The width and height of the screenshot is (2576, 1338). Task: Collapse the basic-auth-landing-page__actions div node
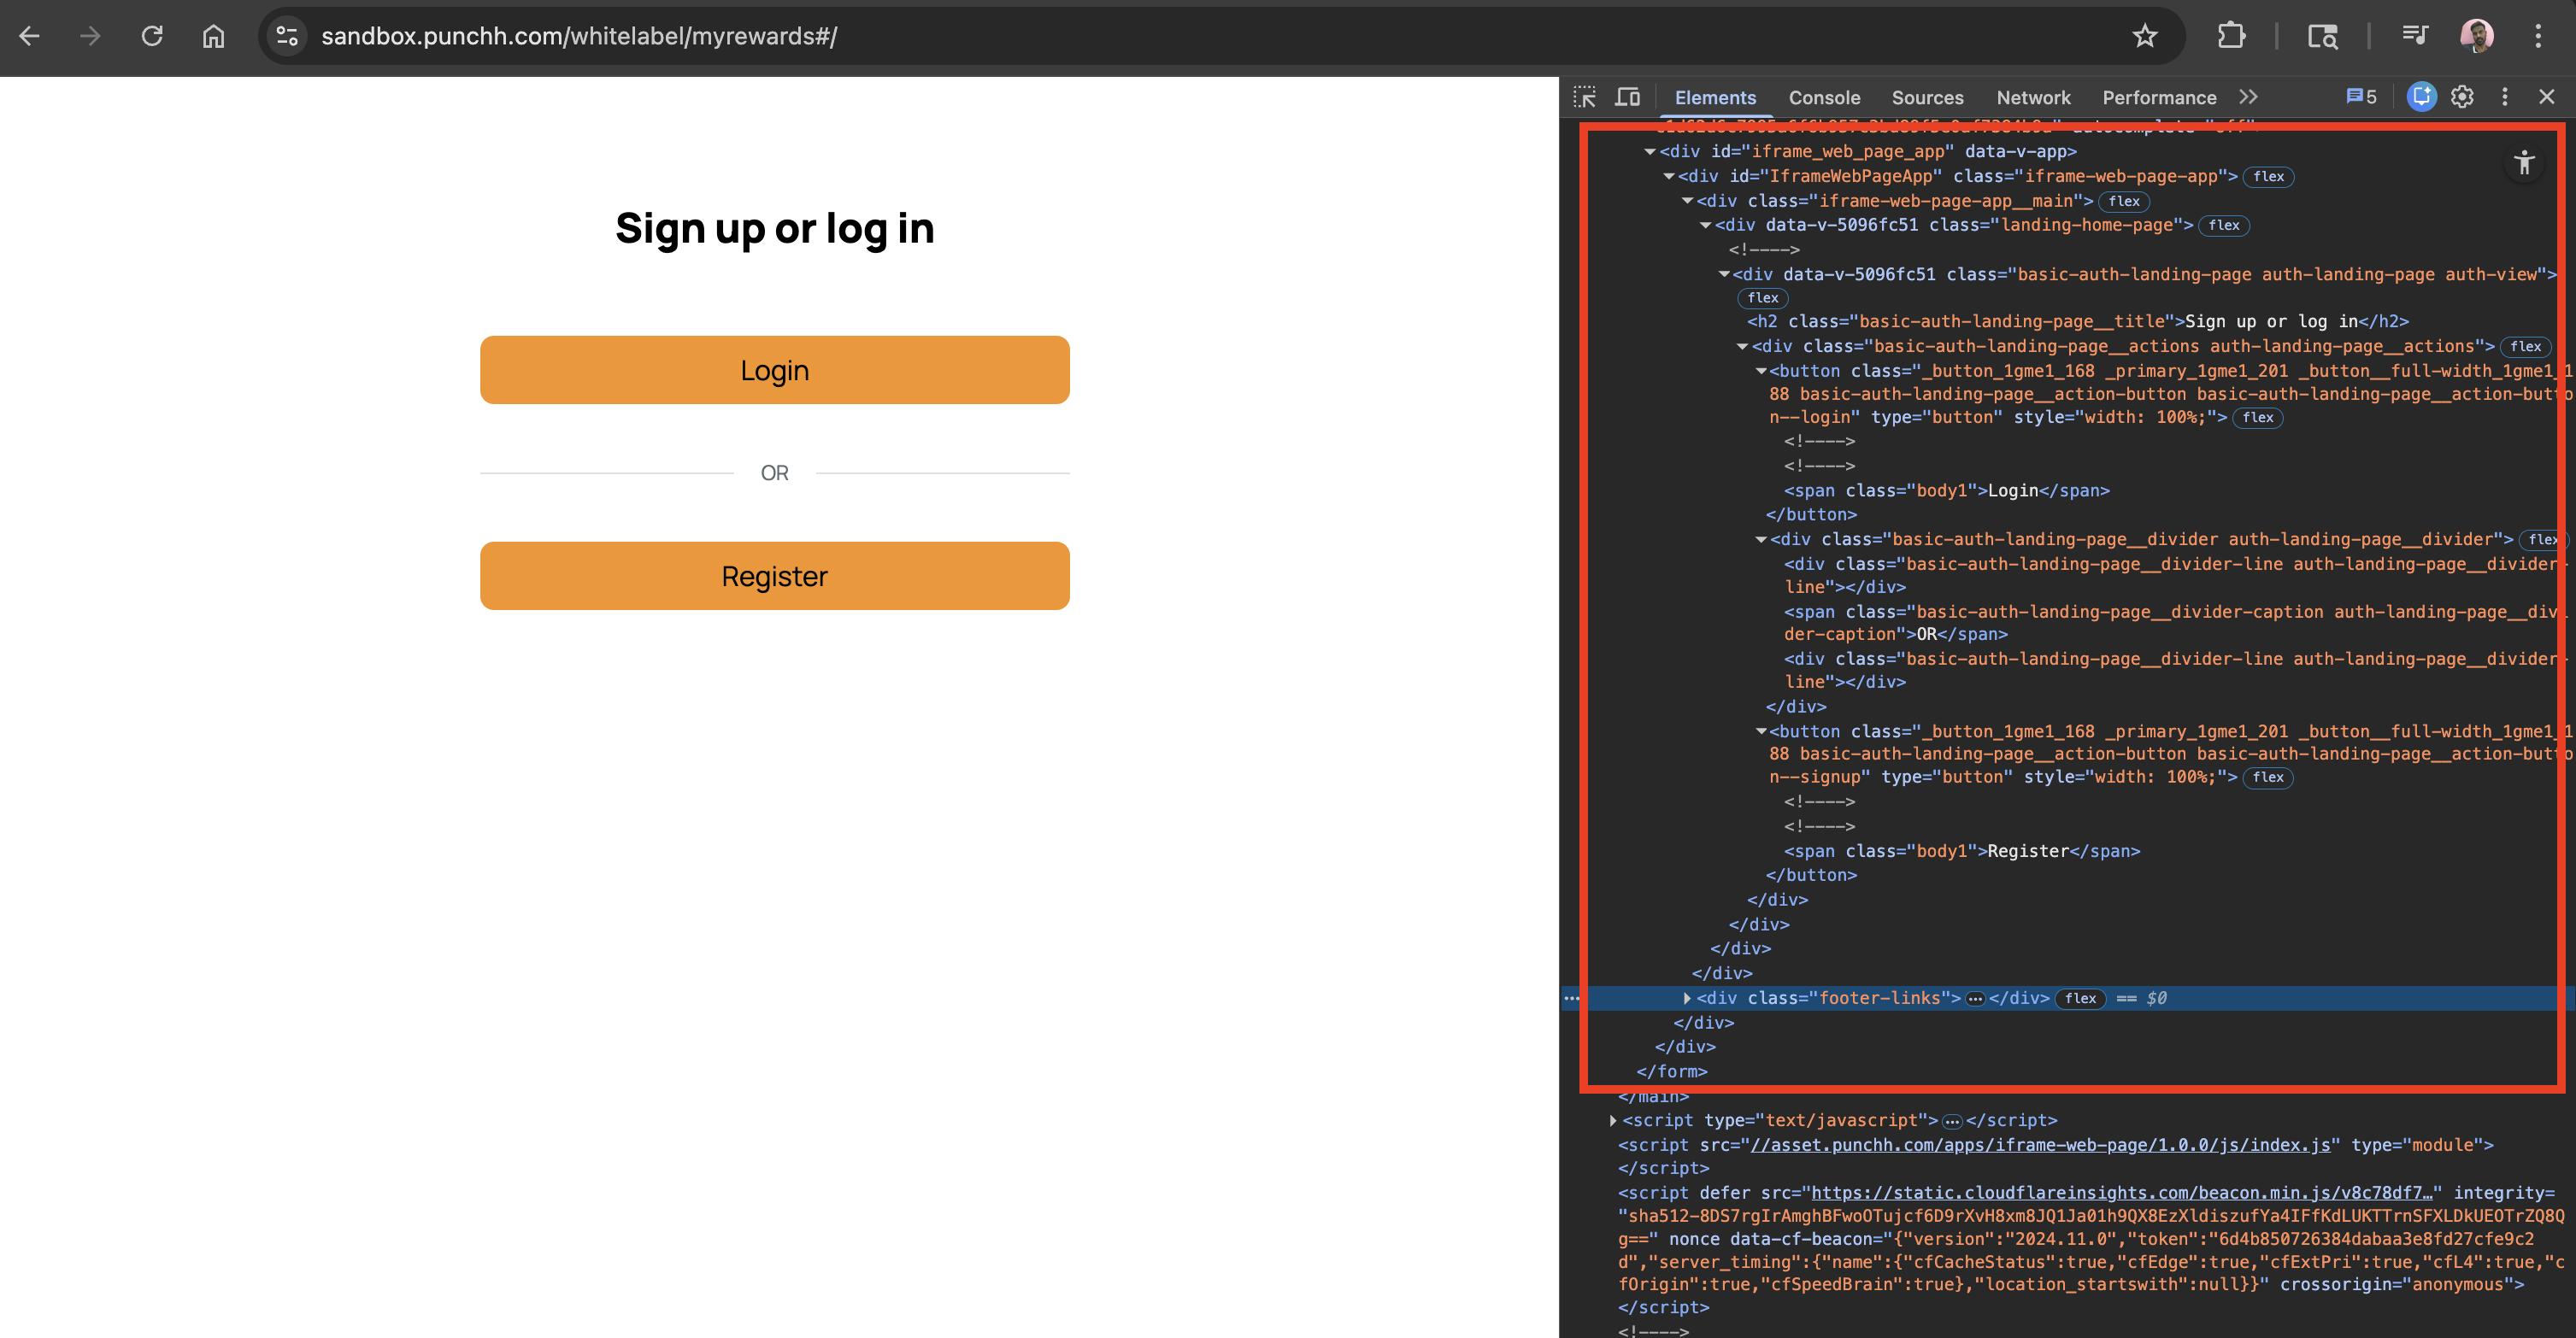click(1742, 347)
